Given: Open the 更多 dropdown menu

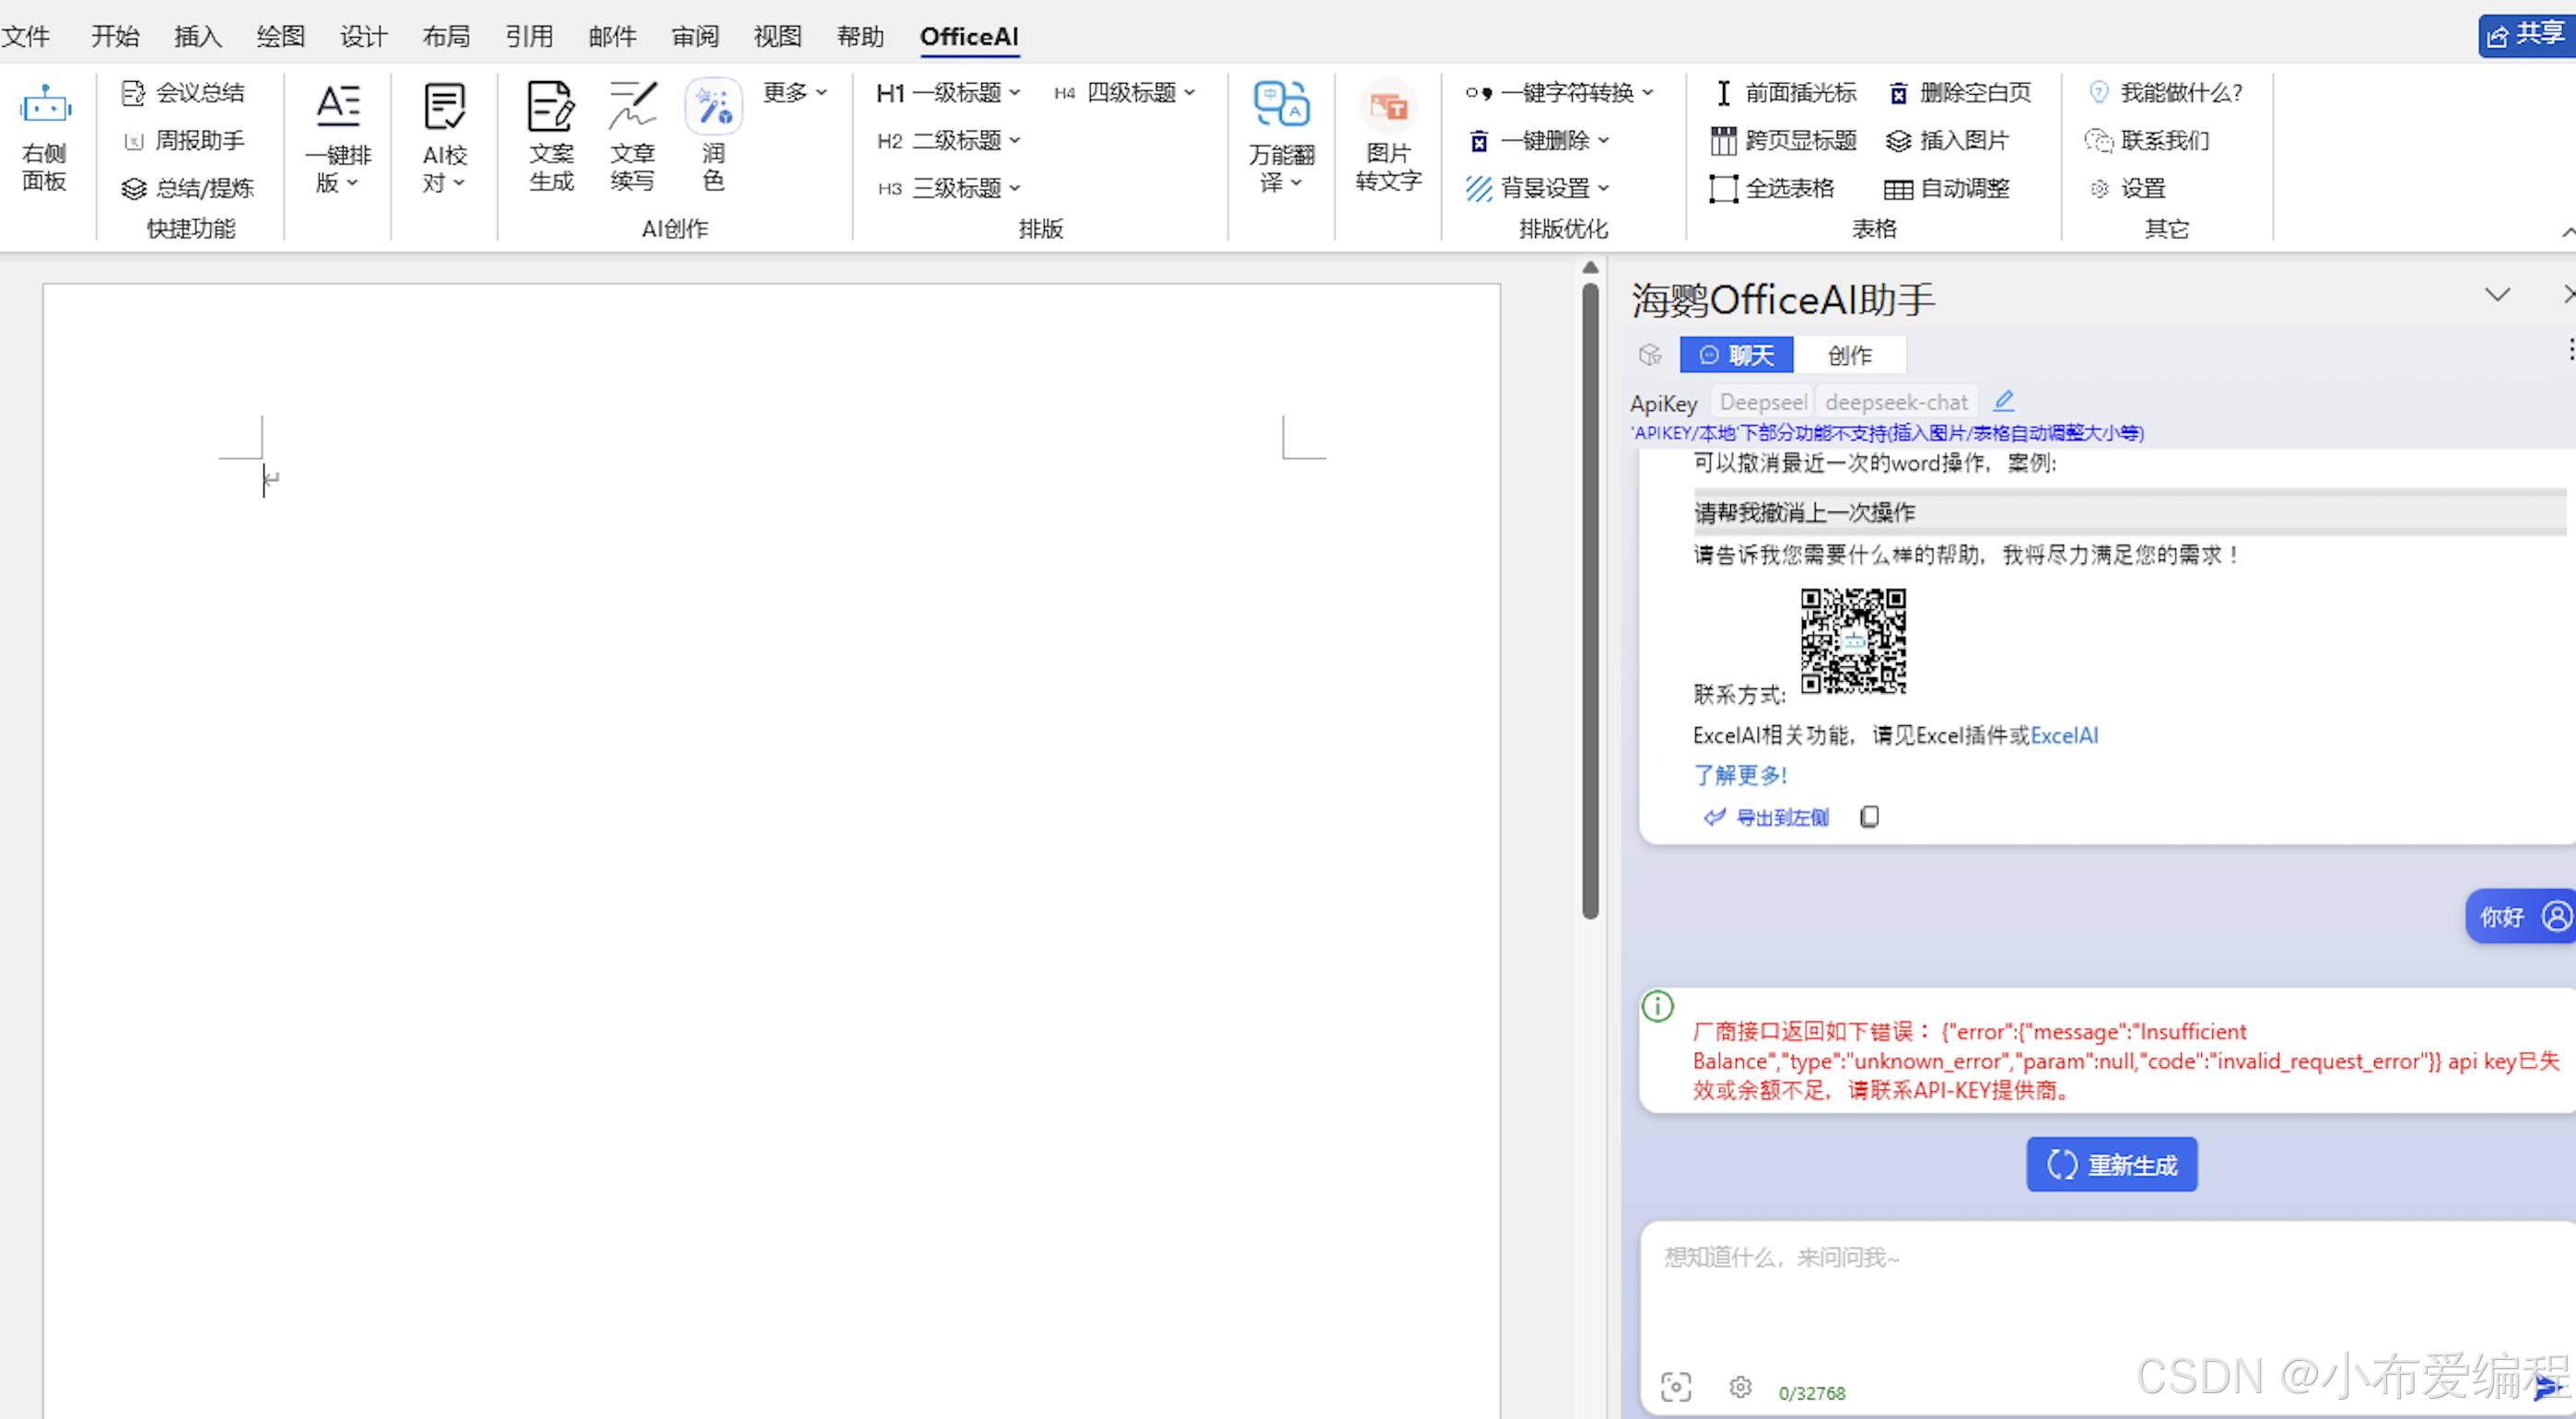Looking at the screenshot, I should point(795,93).
